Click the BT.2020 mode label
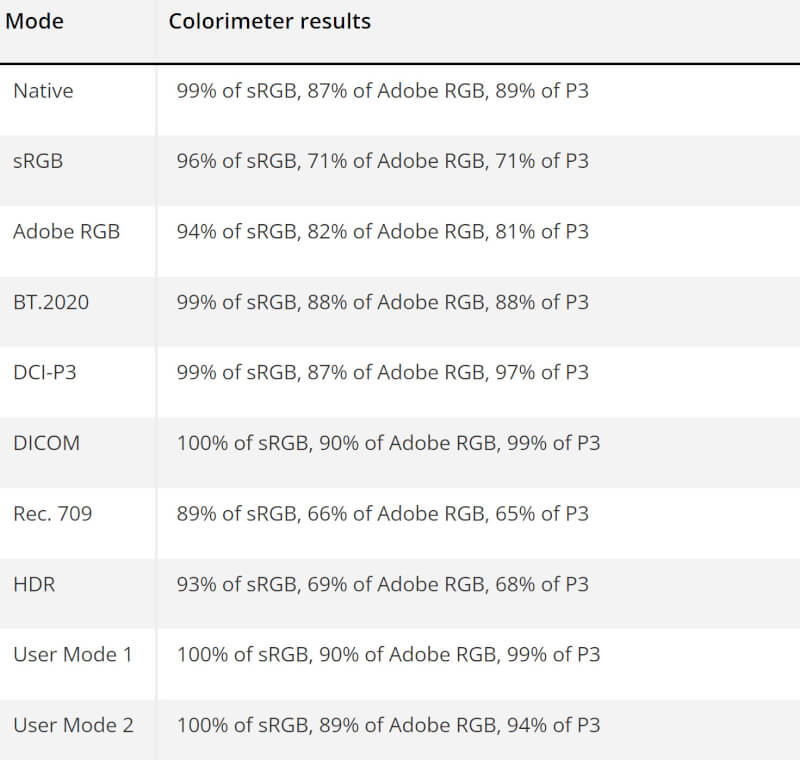 (x=51, y=302)
